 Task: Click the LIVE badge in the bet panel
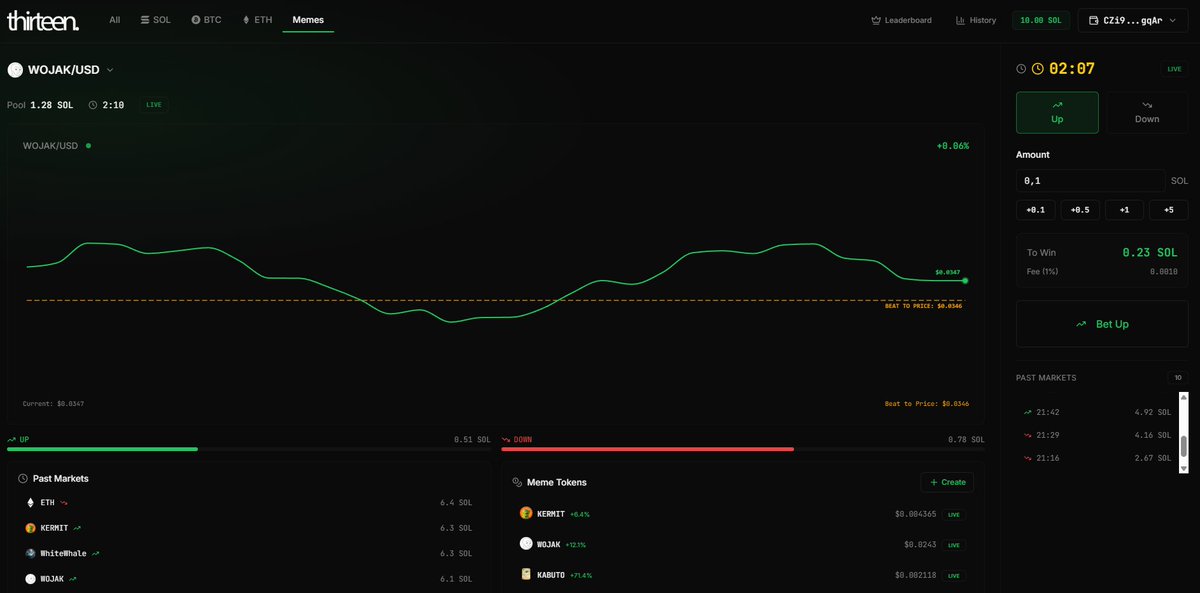1174,69
